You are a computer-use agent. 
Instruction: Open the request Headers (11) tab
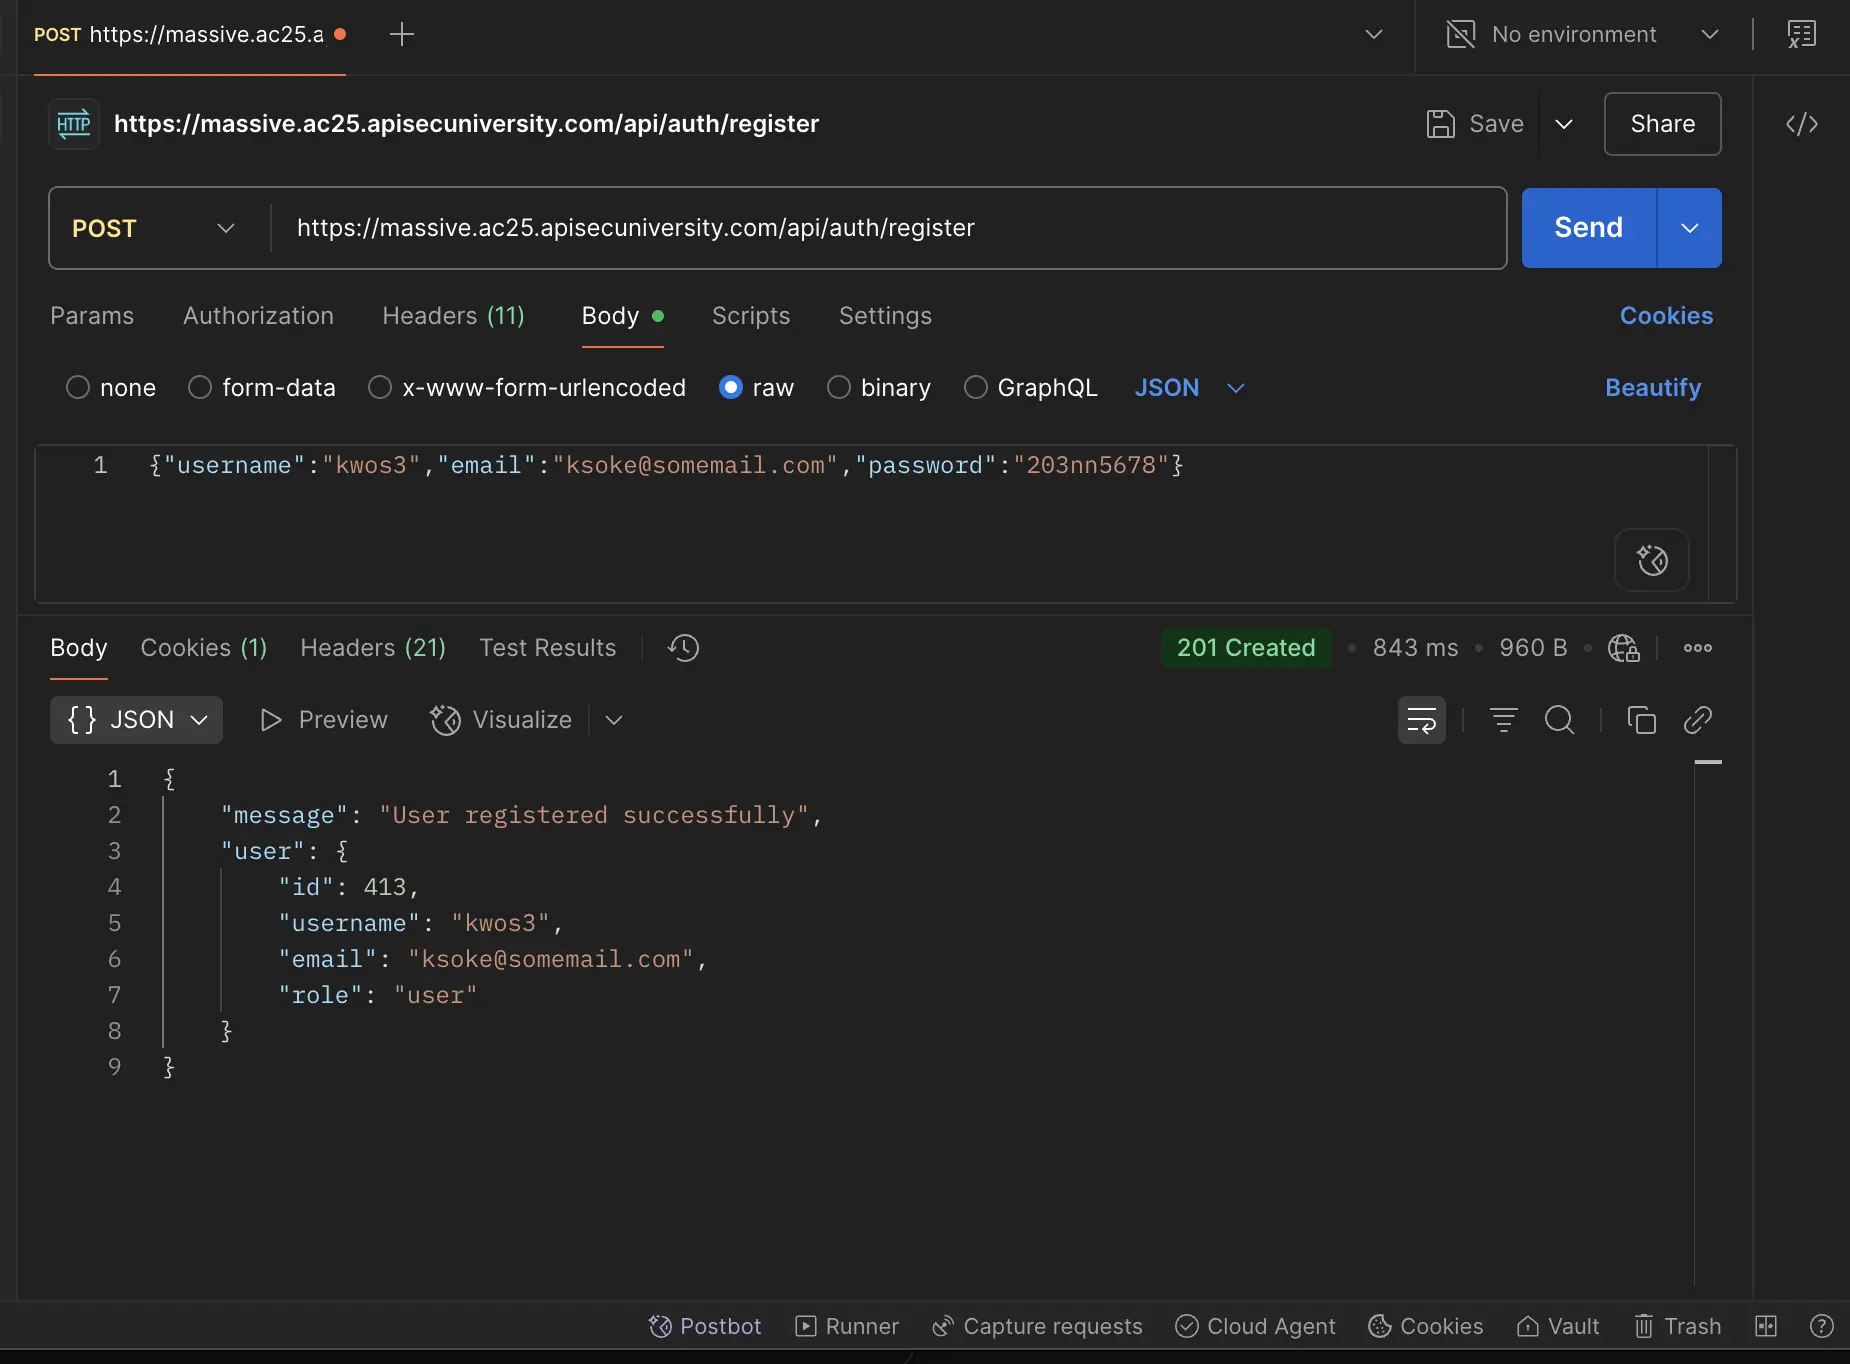point(453,316)
